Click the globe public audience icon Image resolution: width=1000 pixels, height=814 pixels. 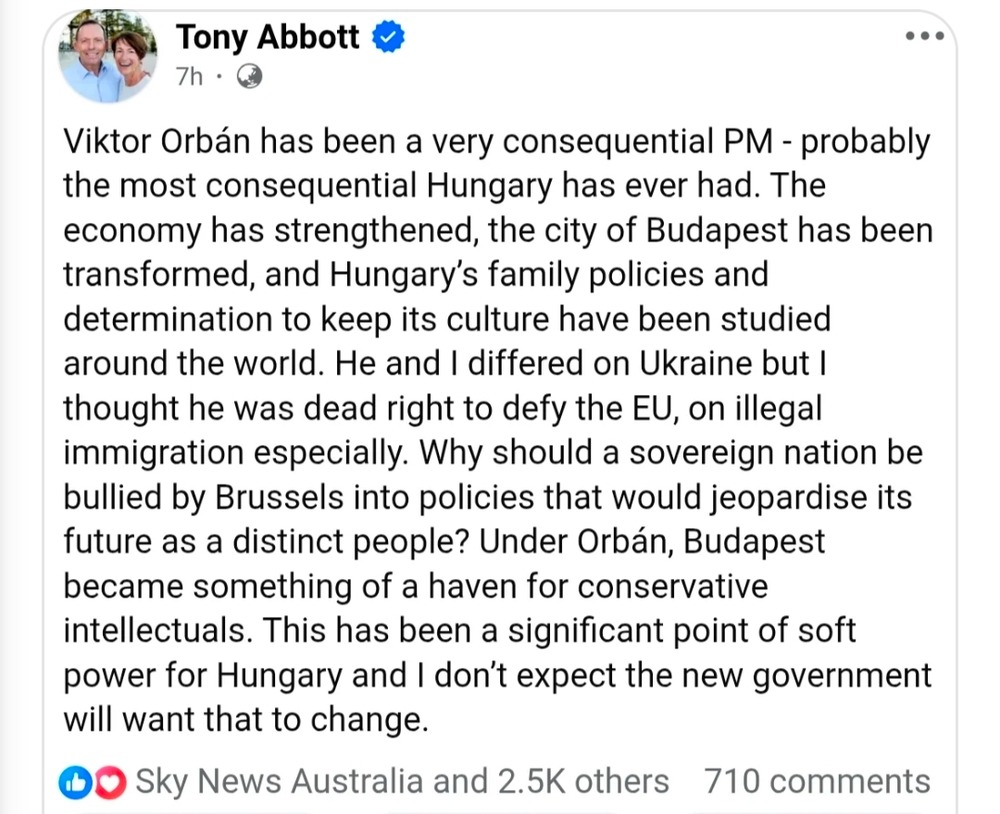248,76
